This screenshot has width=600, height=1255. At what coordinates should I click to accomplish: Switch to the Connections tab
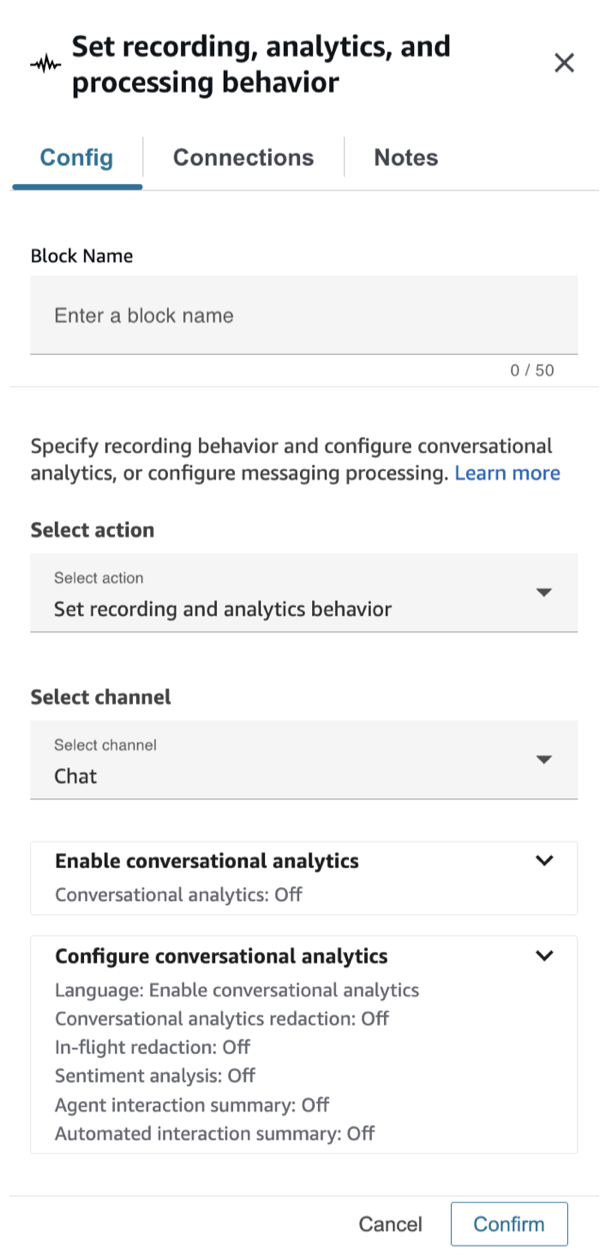click(243, 157)
